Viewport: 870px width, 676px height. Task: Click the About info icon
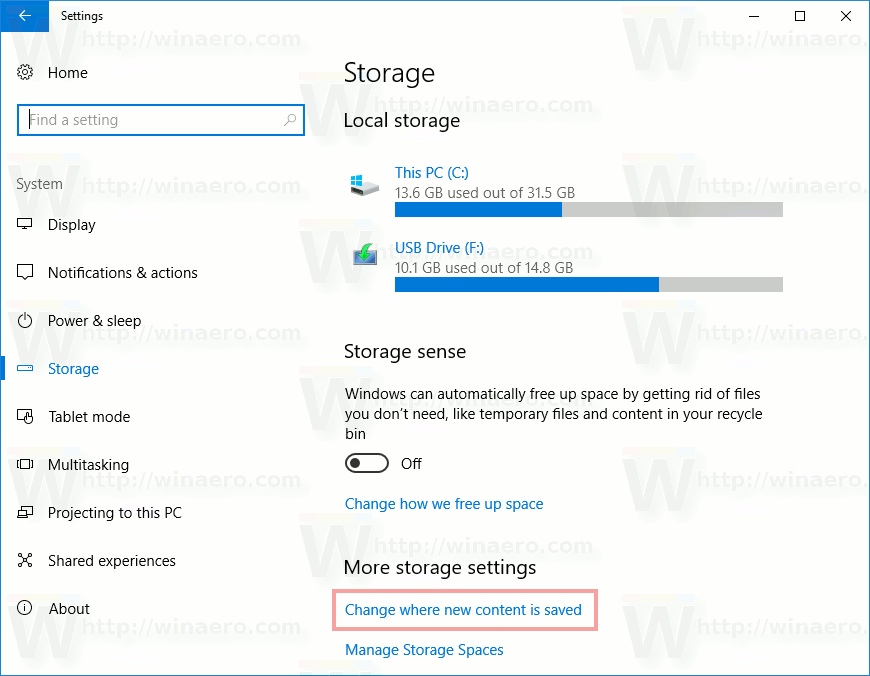pyautogui.click(x=26, y=609)
